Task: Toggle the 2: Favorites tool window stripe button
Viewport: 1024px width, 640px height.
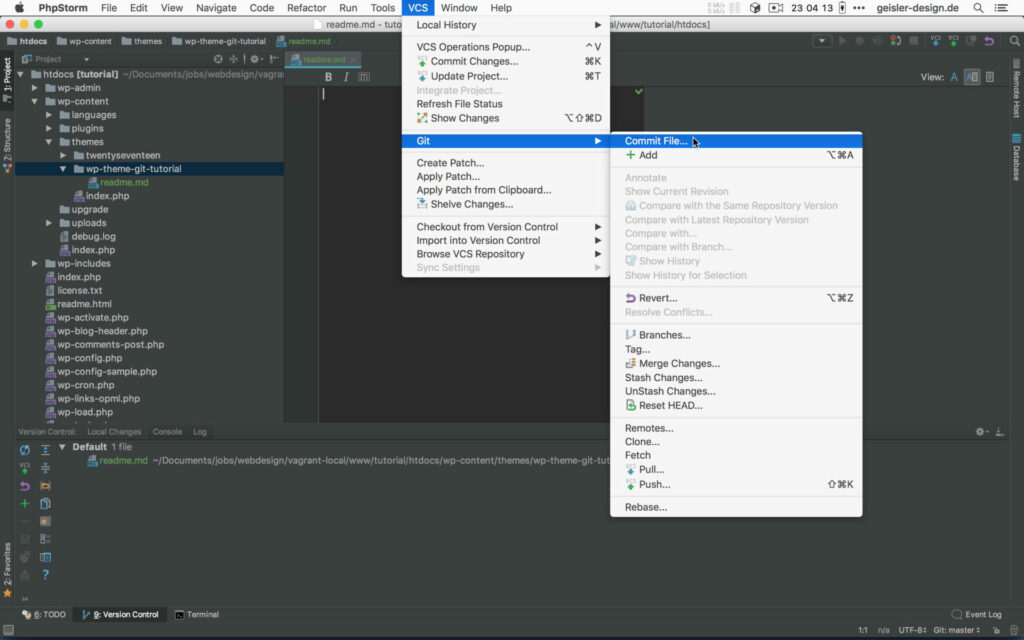Action: [x=7, y=569]
